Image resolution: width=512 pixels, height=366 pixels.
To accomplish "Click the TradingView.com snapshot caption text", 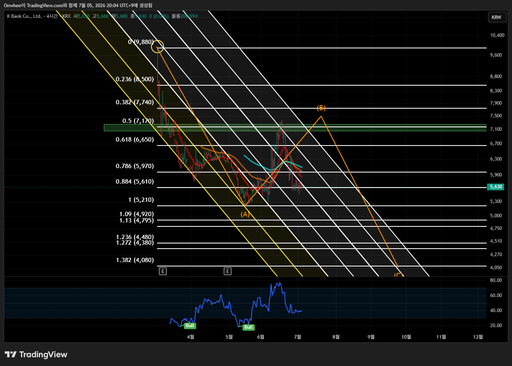I will coord(78,5).
